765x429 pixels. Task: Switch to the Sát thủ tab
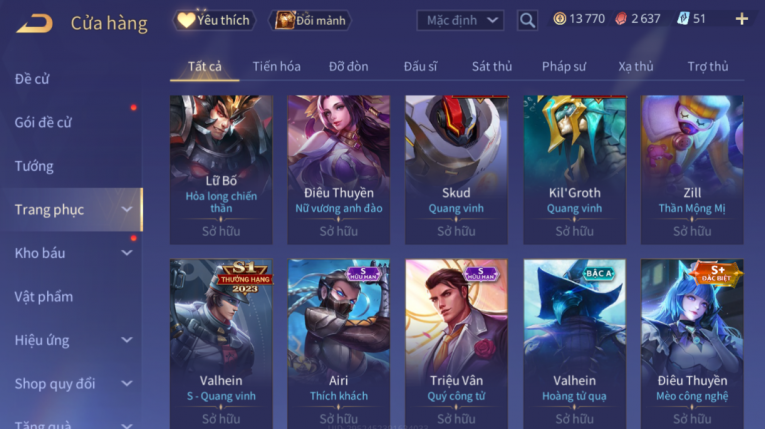[x=492, y=66]
